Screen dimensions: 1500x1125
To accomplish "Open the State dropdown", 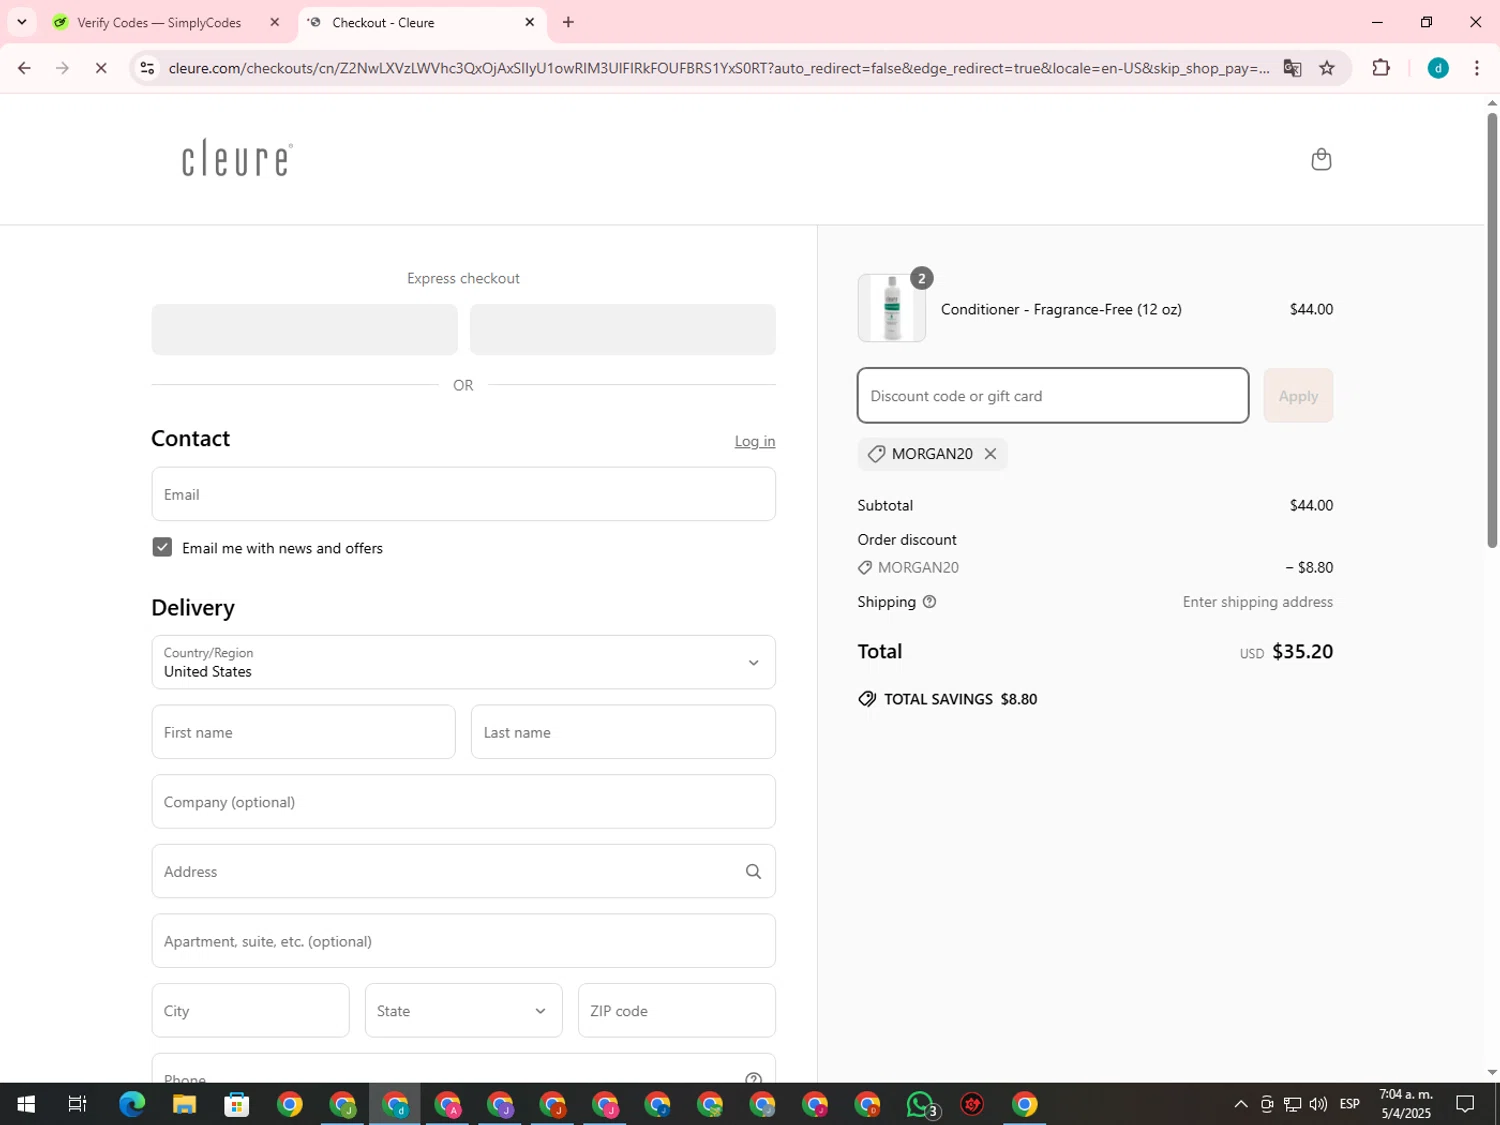I will pyautogui.click(x=463, y=1010).
